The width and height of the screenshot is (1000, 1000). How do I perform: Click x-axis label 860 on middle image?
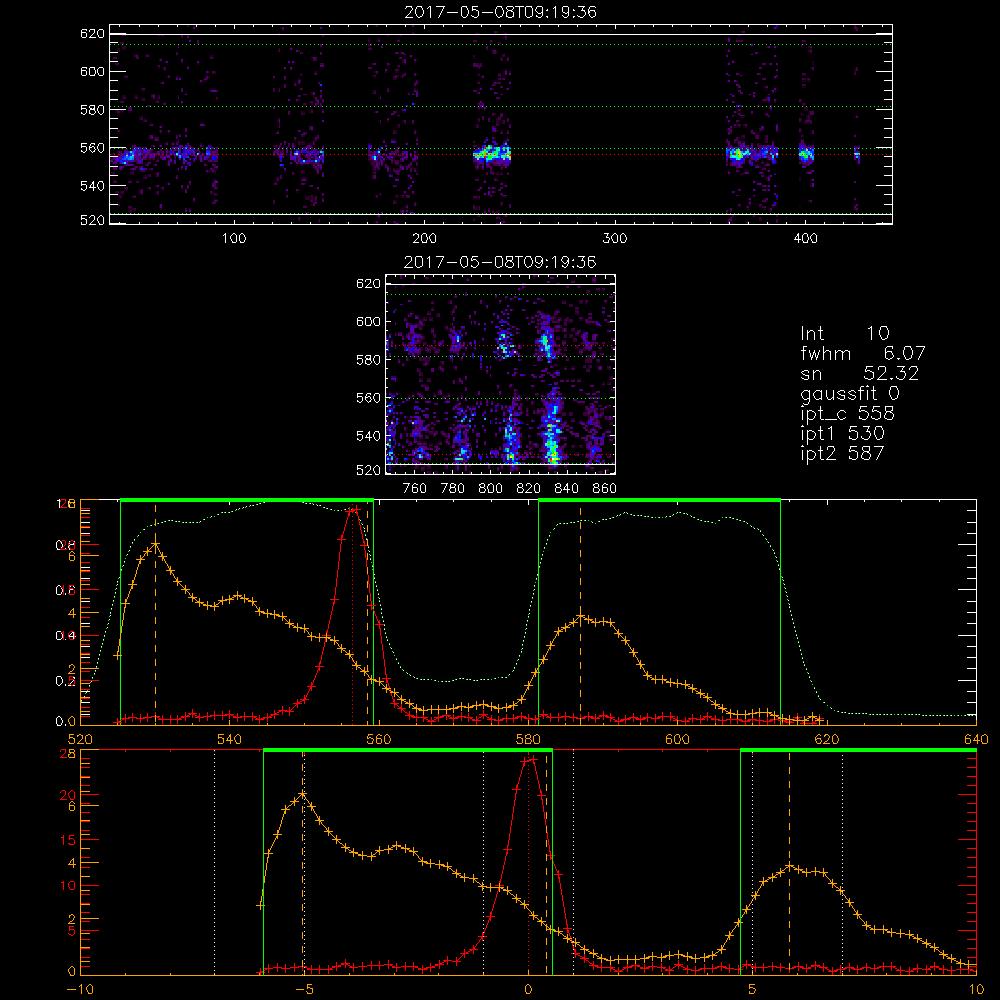click(x=605, y=489)
